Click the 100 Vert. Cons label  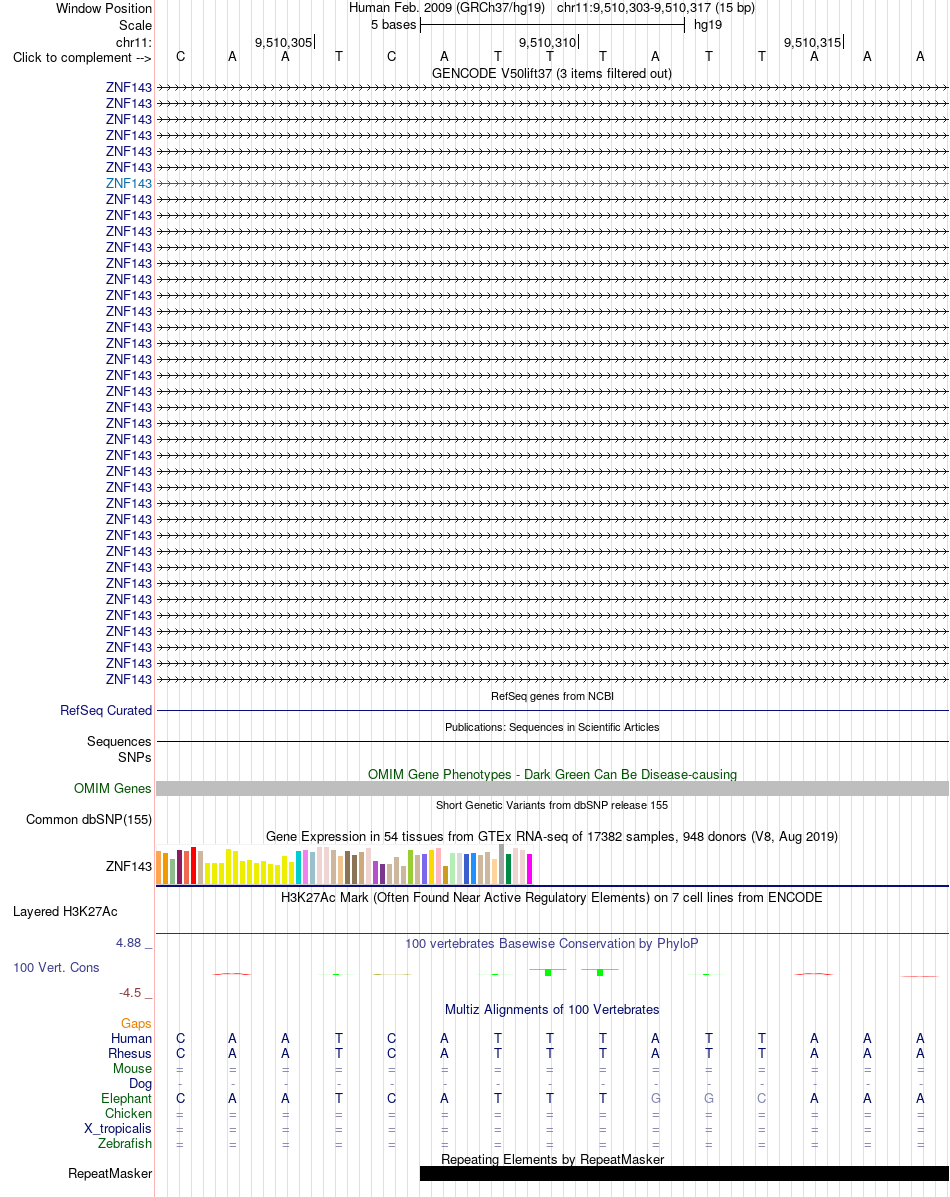(x=56, y=968)
